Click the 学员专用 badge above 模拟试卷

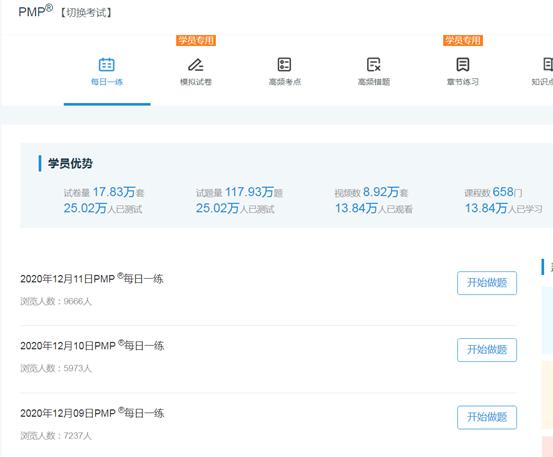(196, 40)
